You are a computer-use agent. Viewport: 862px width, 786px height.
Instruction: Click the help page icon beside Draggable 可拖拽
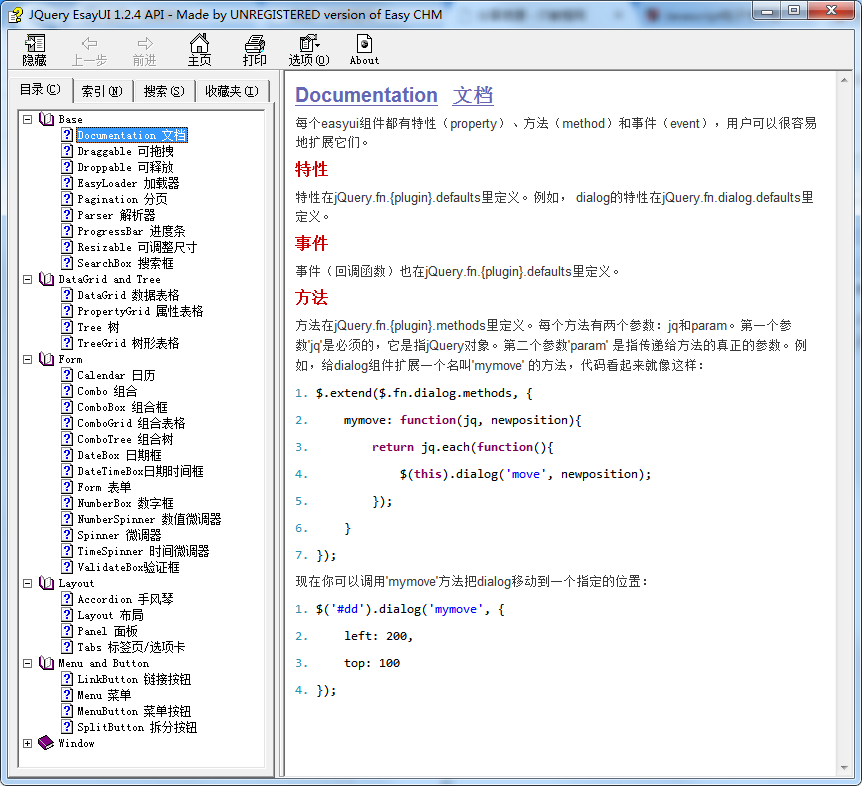67,151
